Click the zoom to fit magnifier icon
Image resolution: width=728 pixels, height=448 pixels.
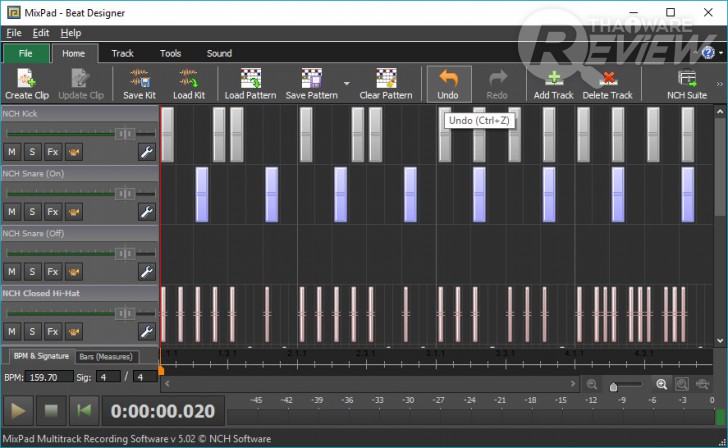click(682, 384)
